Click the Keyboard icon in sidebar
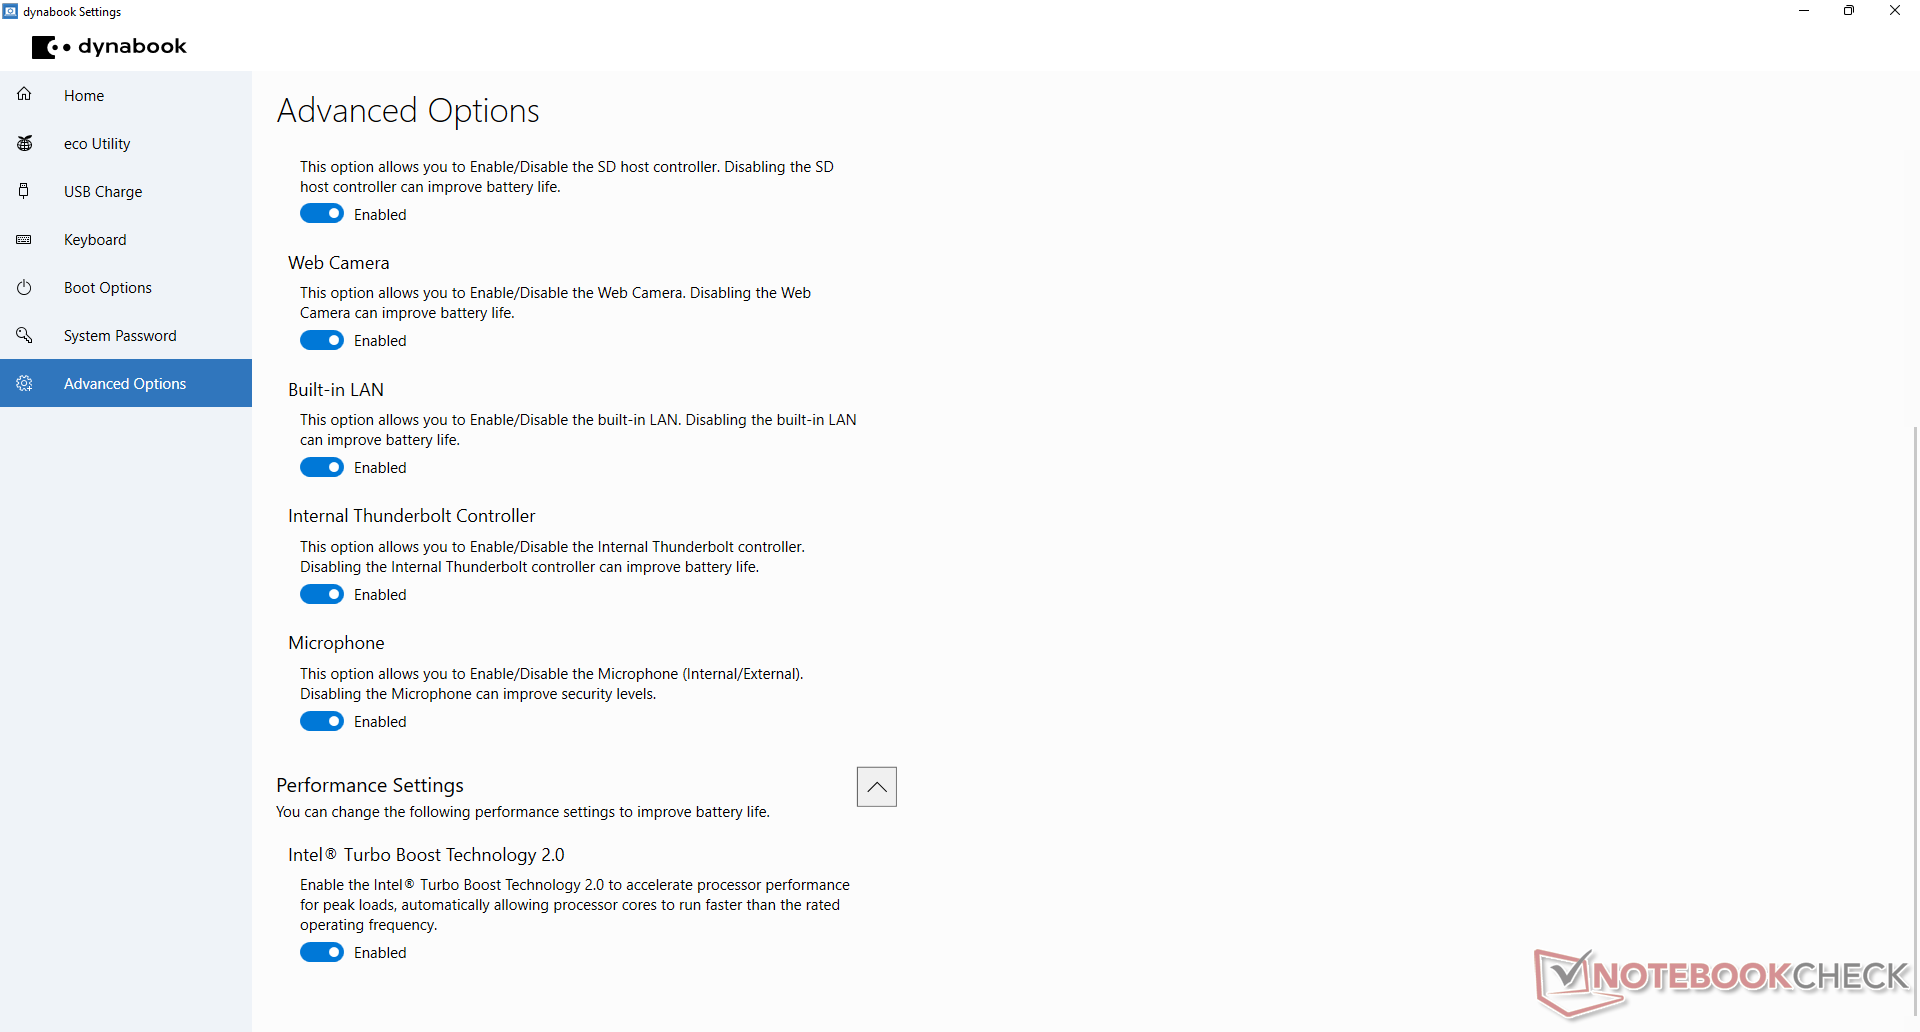 [24, 239]
